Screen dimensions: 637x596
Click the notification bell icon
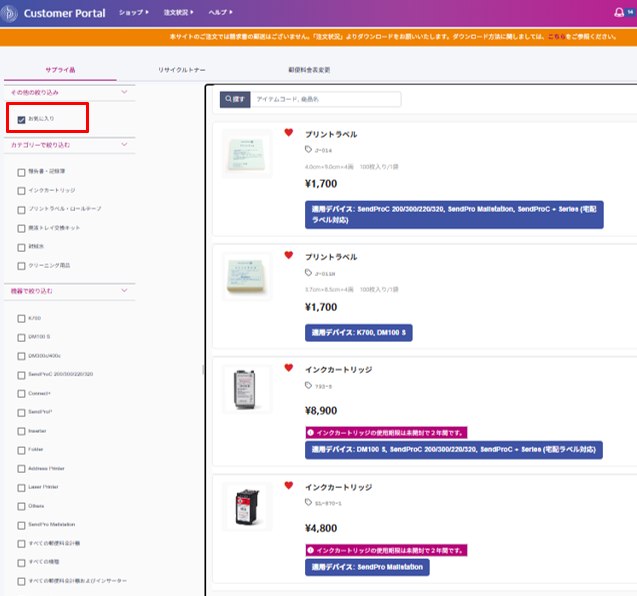click(x=618, y=12)
